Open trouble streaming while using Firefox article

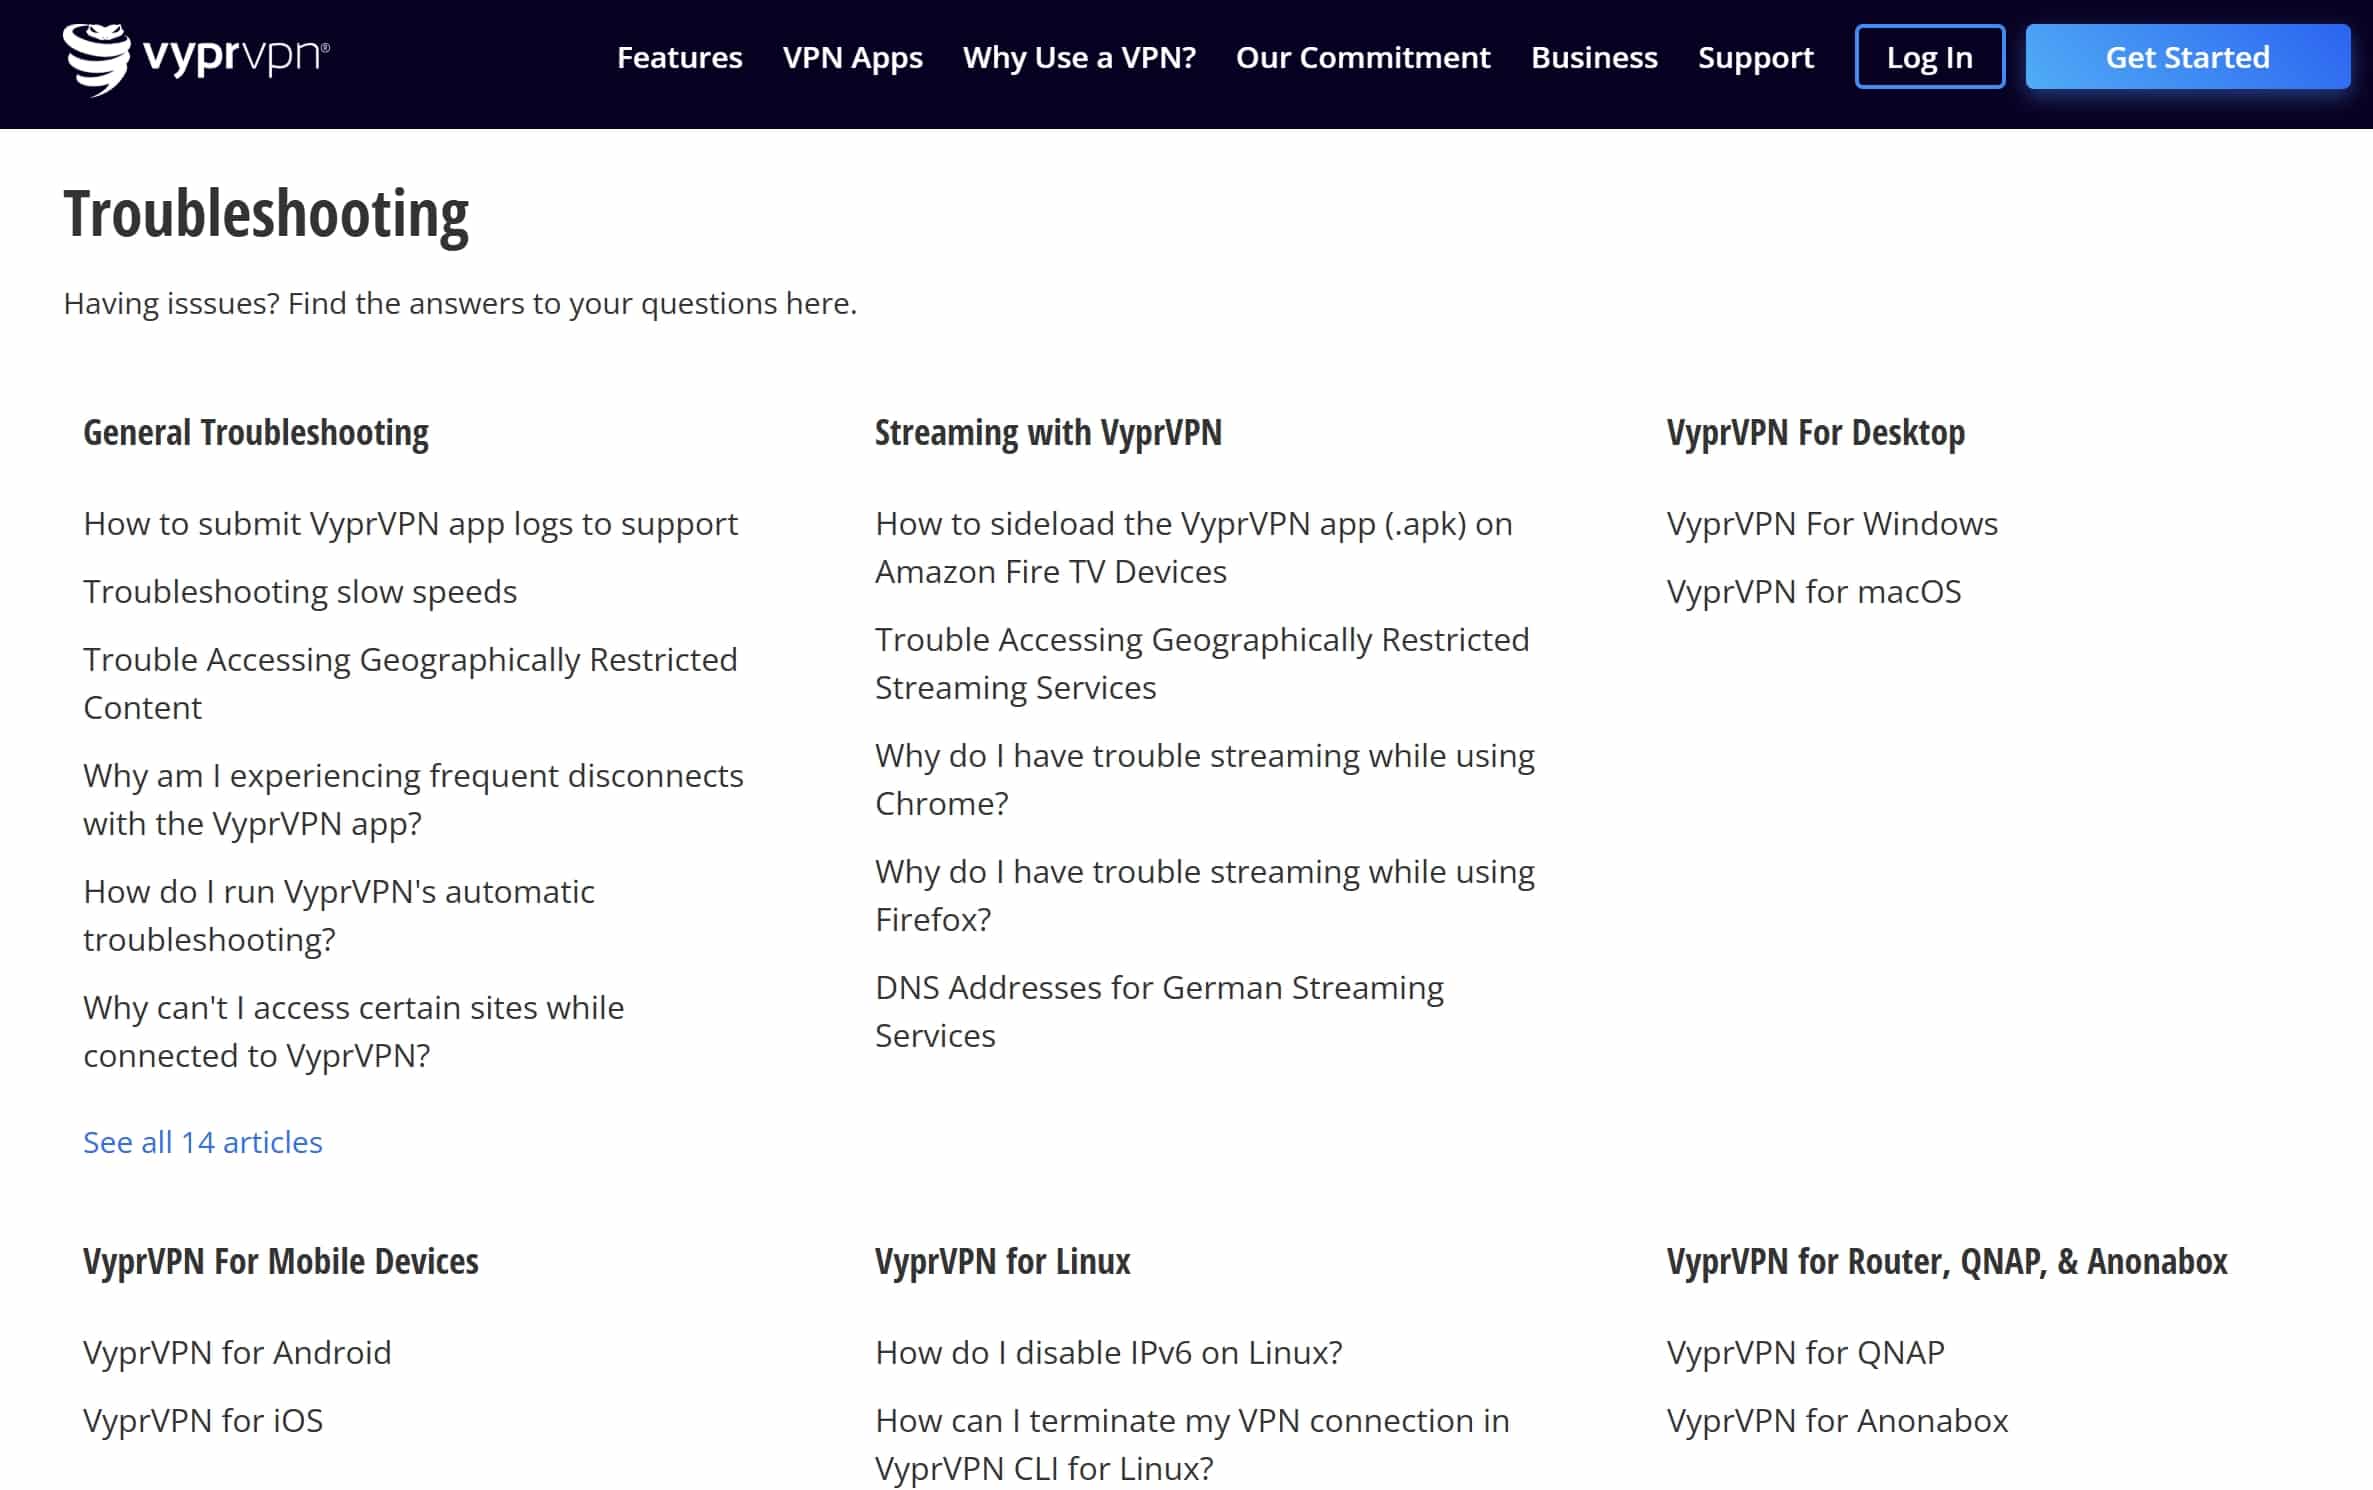(1205, 895)
